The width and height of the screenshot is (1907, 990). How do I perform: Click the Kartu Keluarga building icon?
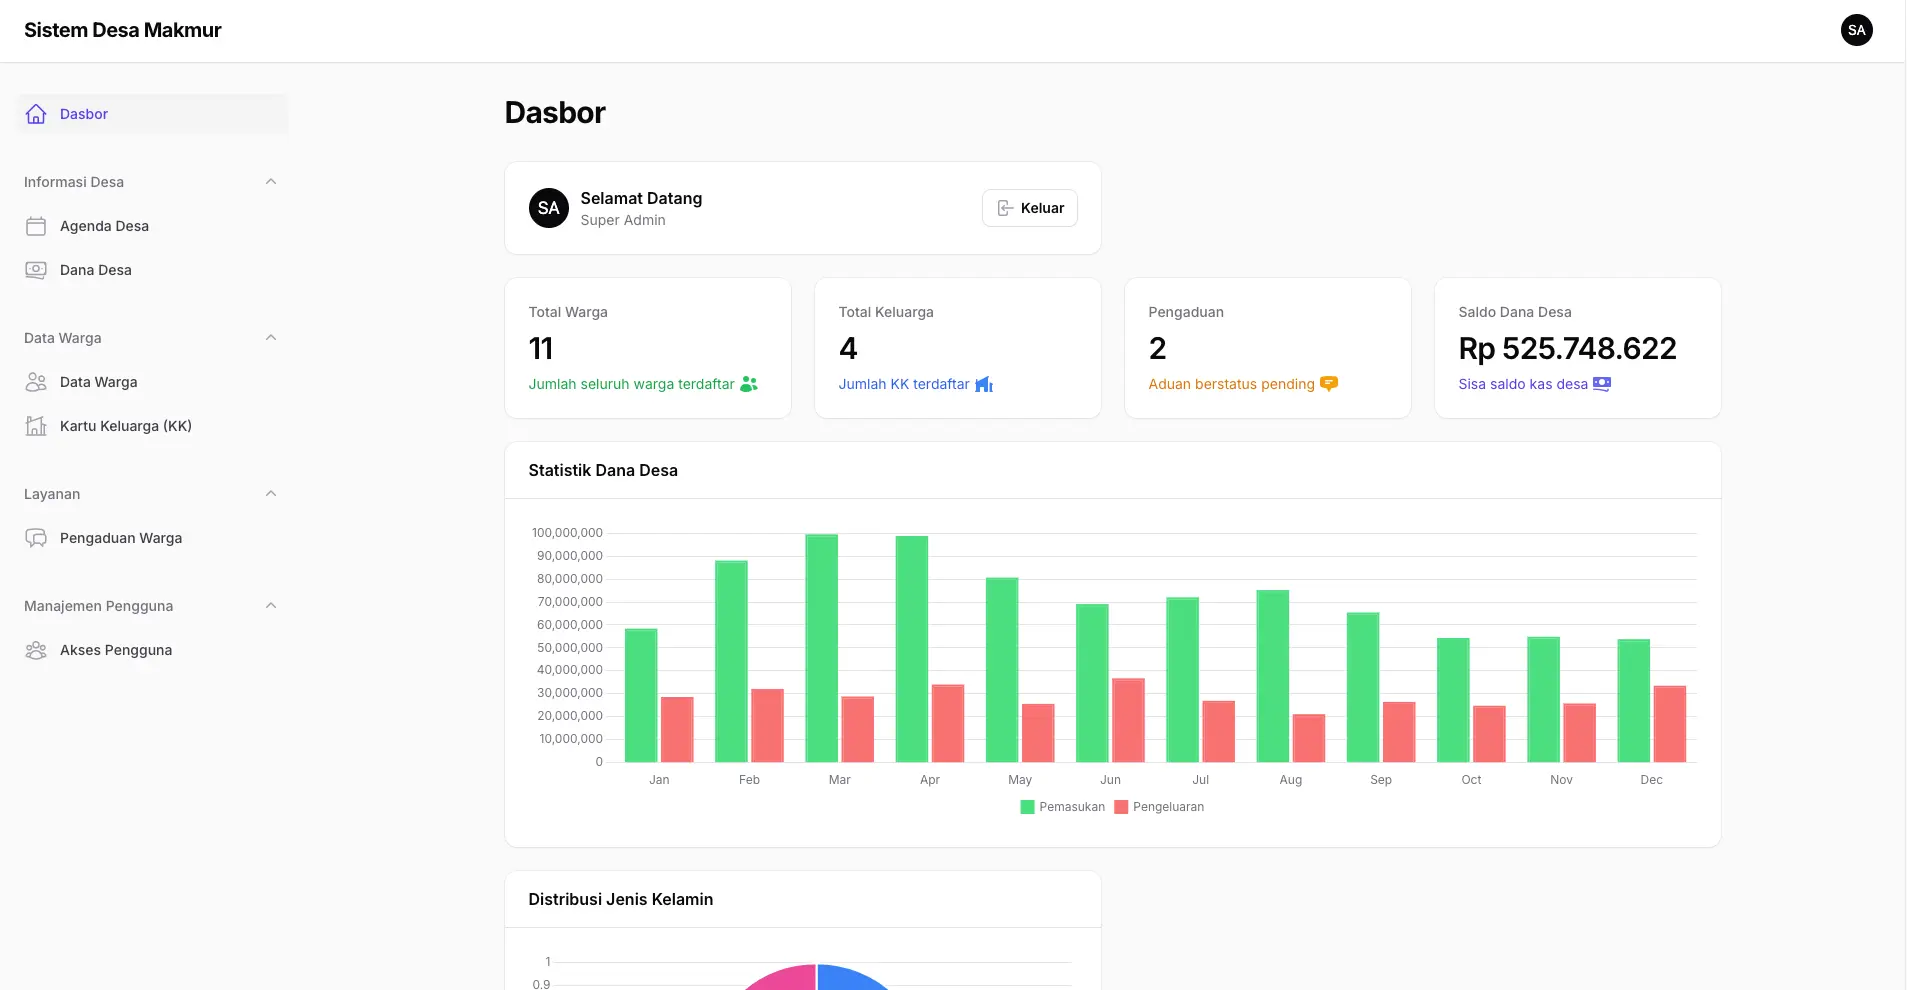36,426
